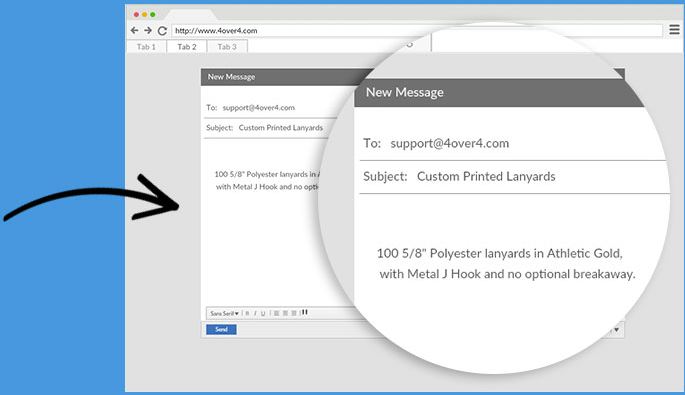Send the email with the Send button
Viewport: 685px width, 395px height.
pyautogui.click(x=221, y=329)
